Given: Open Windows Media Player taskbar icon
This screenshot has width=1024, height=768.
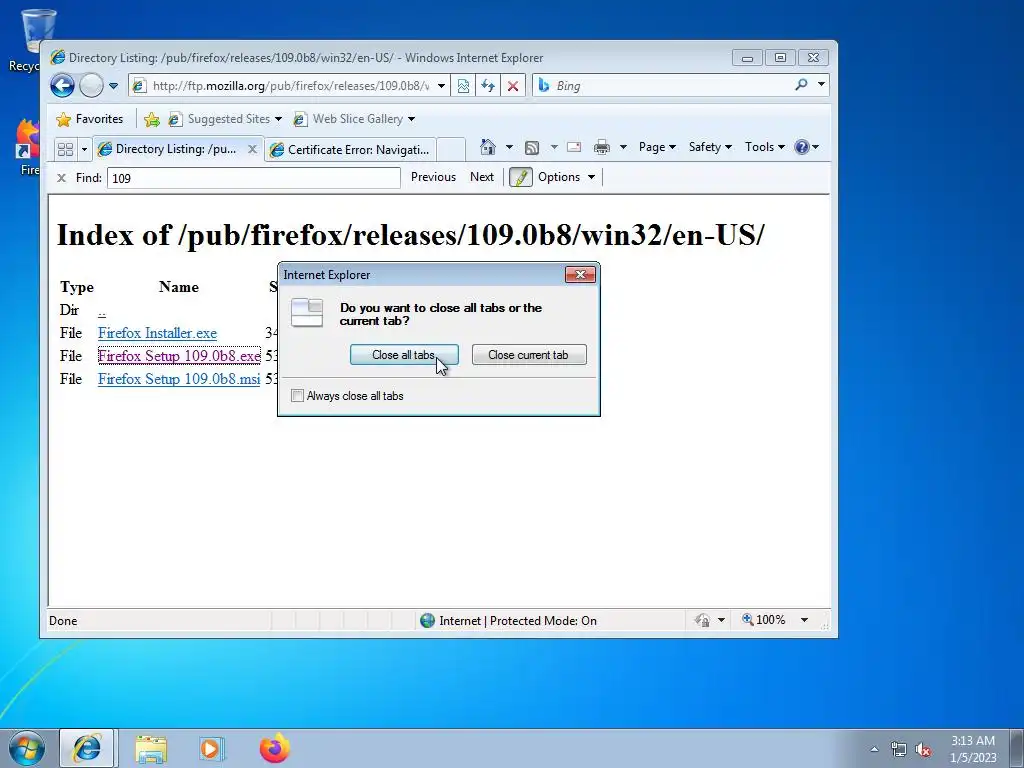Looking at the screenshot, I should pos(212,749).
